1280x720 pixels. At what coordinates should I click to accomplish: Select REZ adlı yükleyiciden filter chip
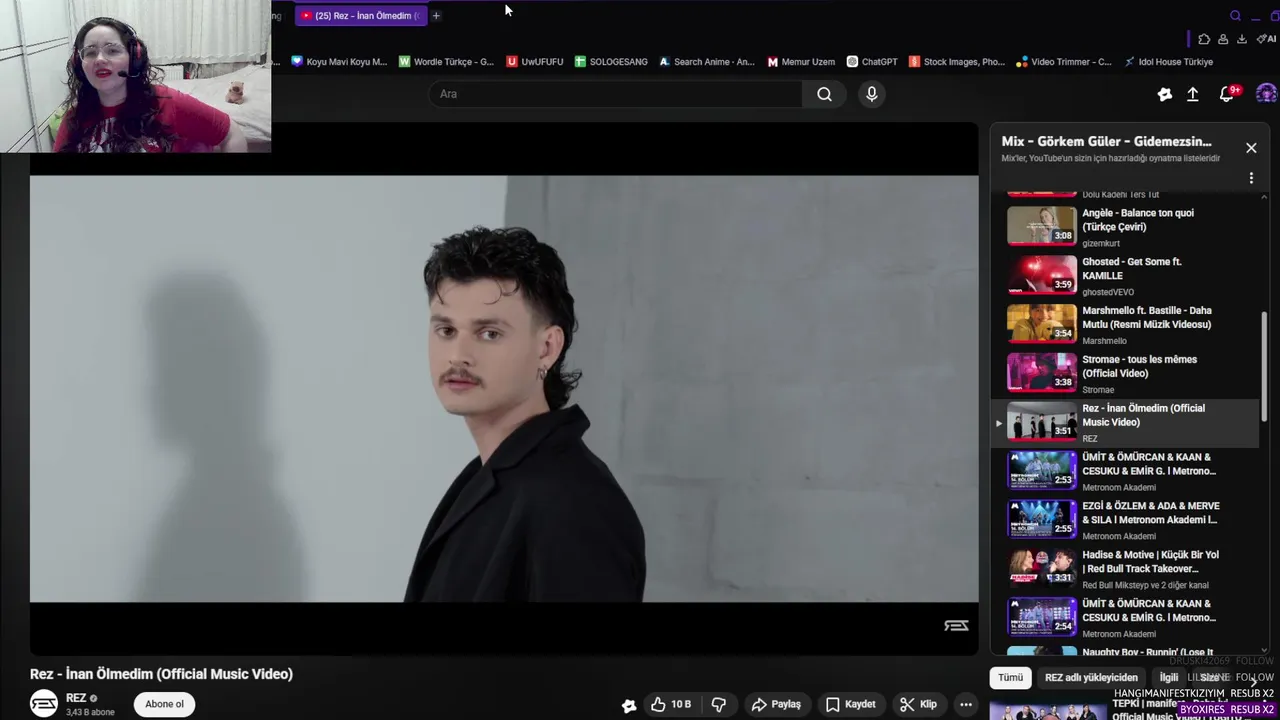[x=1091, y=677]
